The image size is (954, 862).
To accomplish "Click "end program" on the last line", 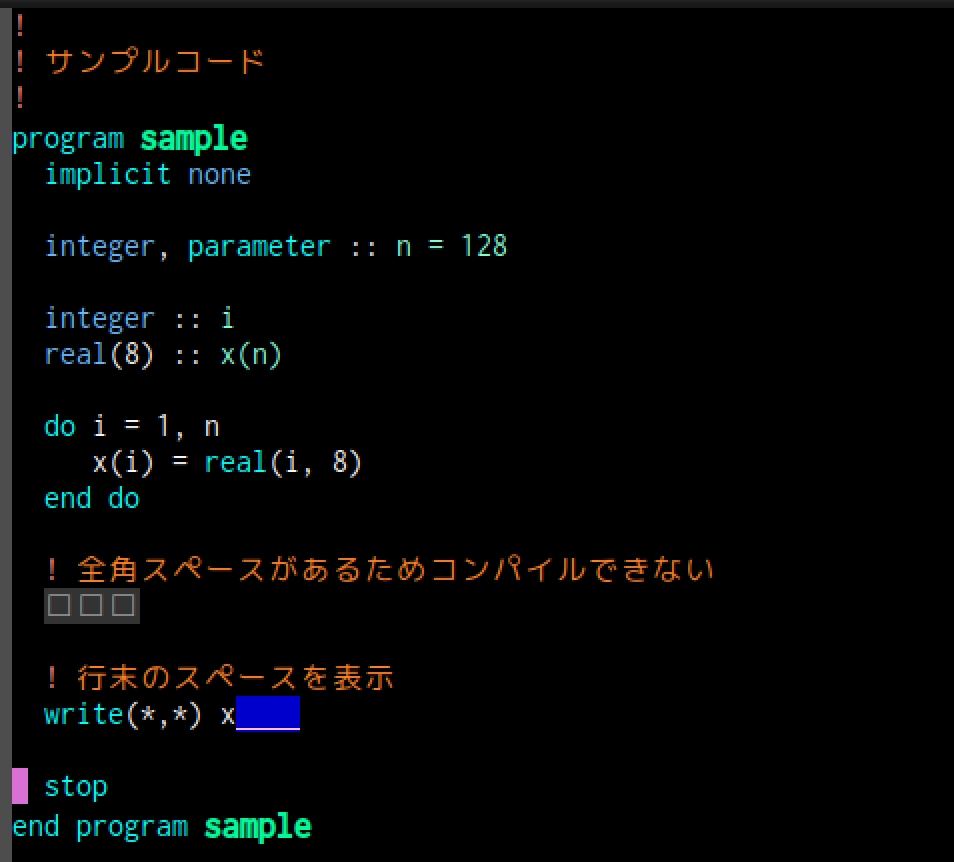I will [x=99, y=827].
